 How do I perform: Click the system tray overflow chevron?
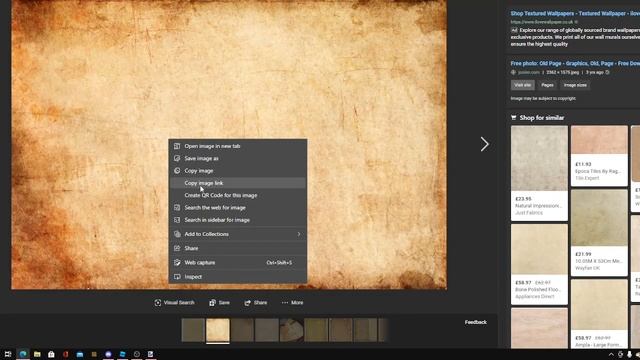coord(611,354)
